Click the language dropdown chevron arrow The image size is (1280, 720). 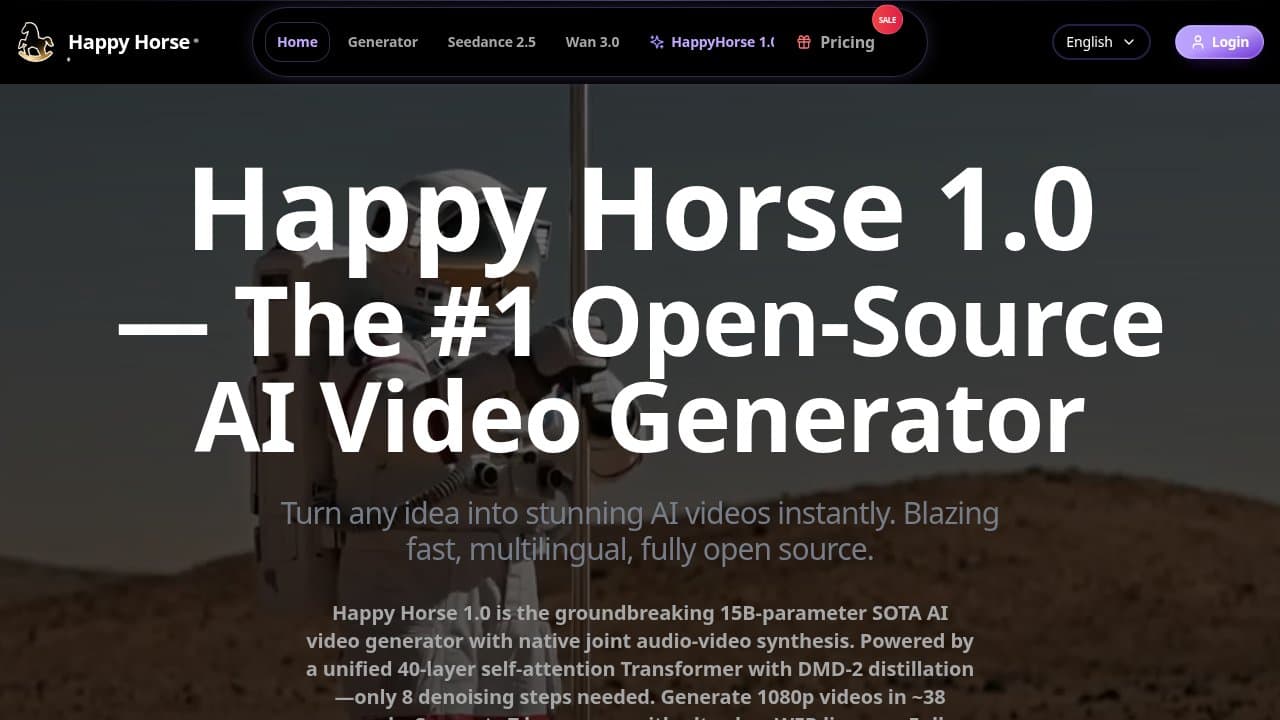pyautogui.click(x=1129, y=42)
